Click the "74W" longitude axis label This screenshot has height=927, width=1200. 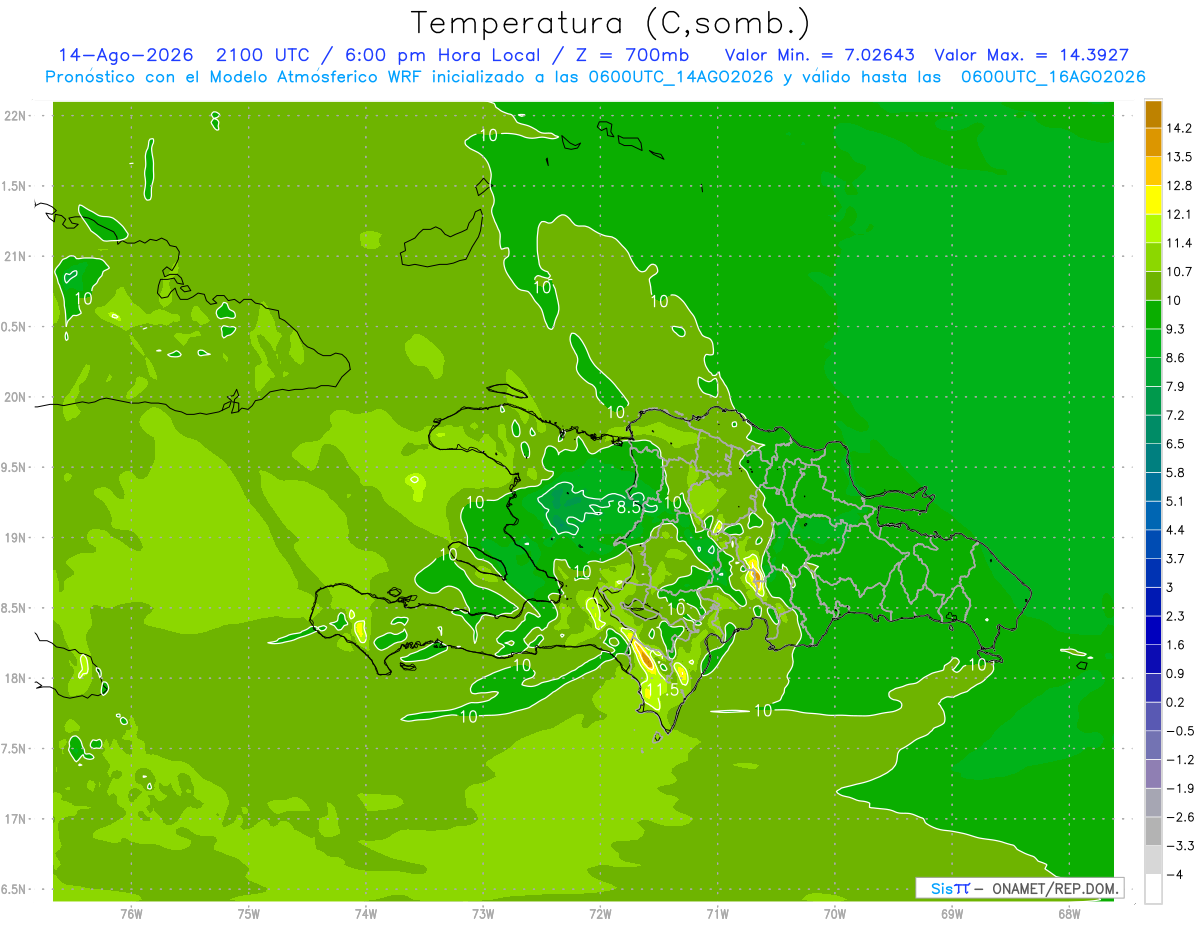tap(366, 914)
